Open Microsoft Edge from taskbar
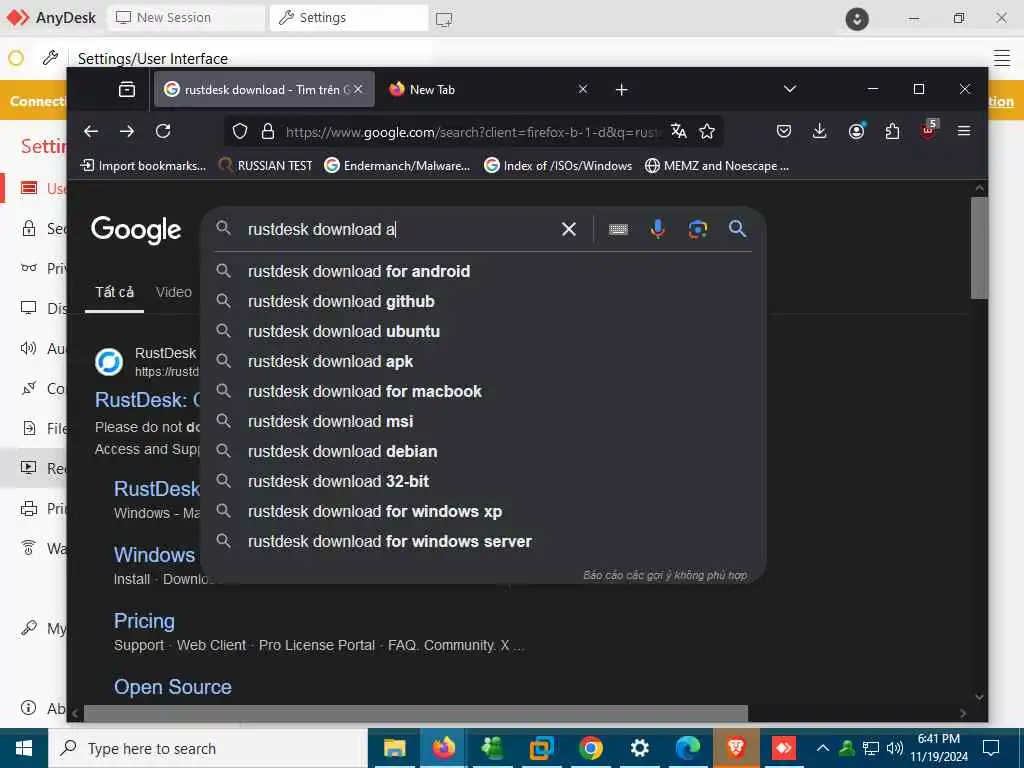The image size is (1024, 768). coord(688,748)
